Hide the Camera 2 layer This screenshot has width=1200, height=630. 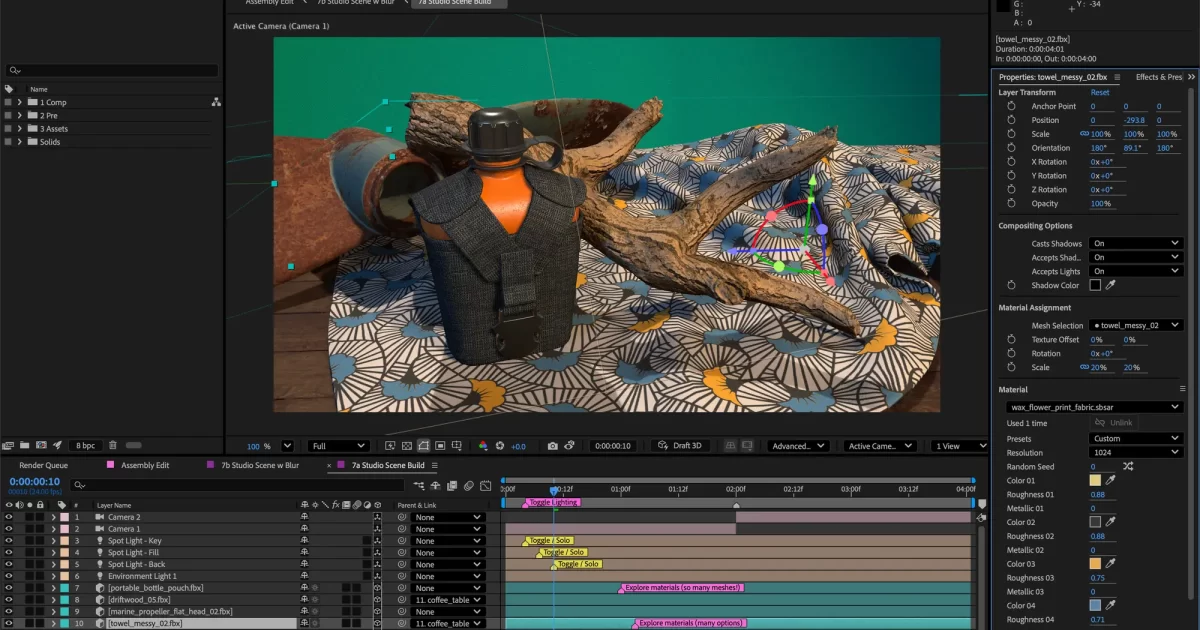pyautogui.click(x=9, y=517)
